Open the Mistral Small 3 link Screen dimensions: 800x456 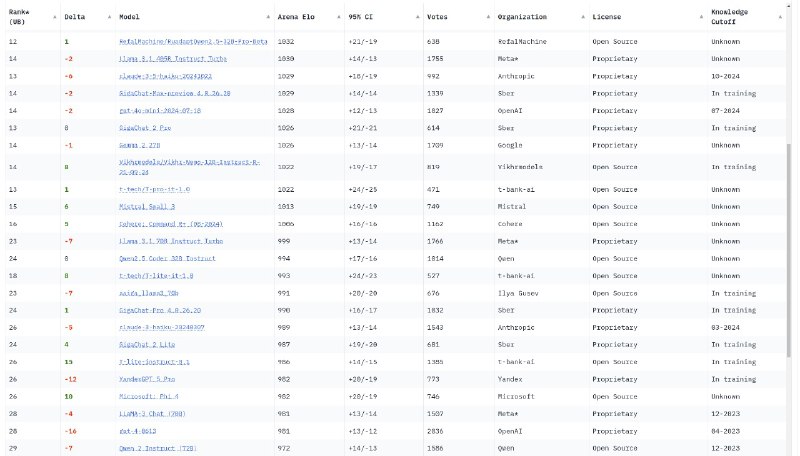(x=147, y=207)
